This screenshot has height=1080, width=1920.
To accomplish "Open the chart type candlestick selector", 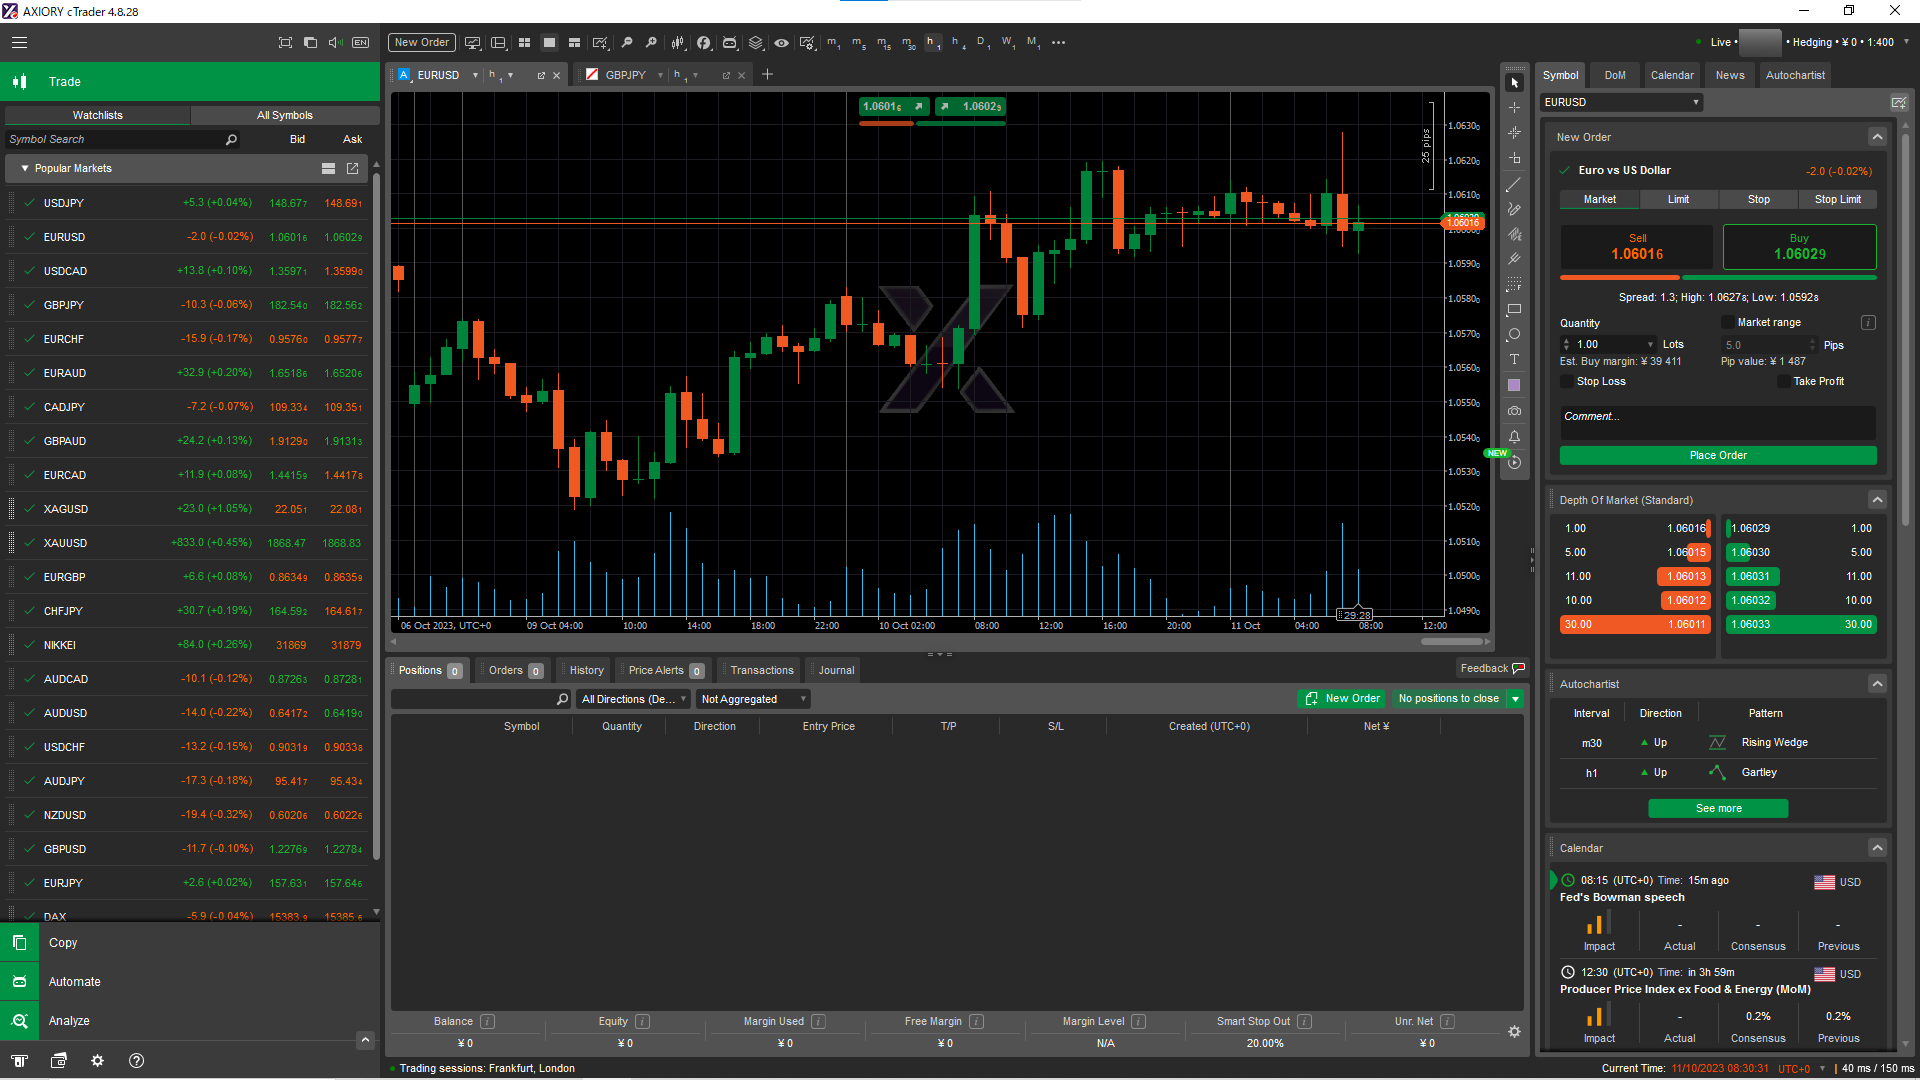I will click(x=678, y=43).
